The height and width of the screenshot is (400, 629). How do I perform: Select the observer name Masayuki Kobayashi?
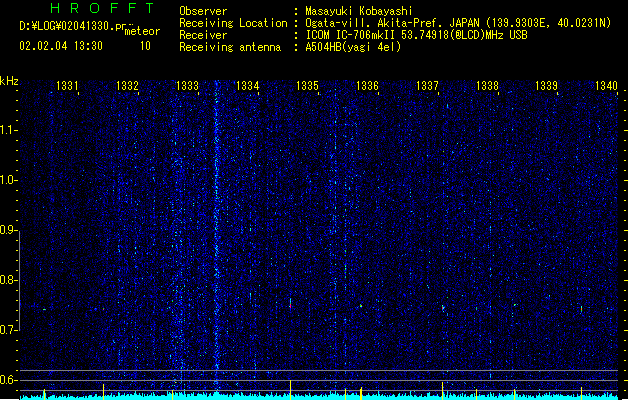pos(359,11)
